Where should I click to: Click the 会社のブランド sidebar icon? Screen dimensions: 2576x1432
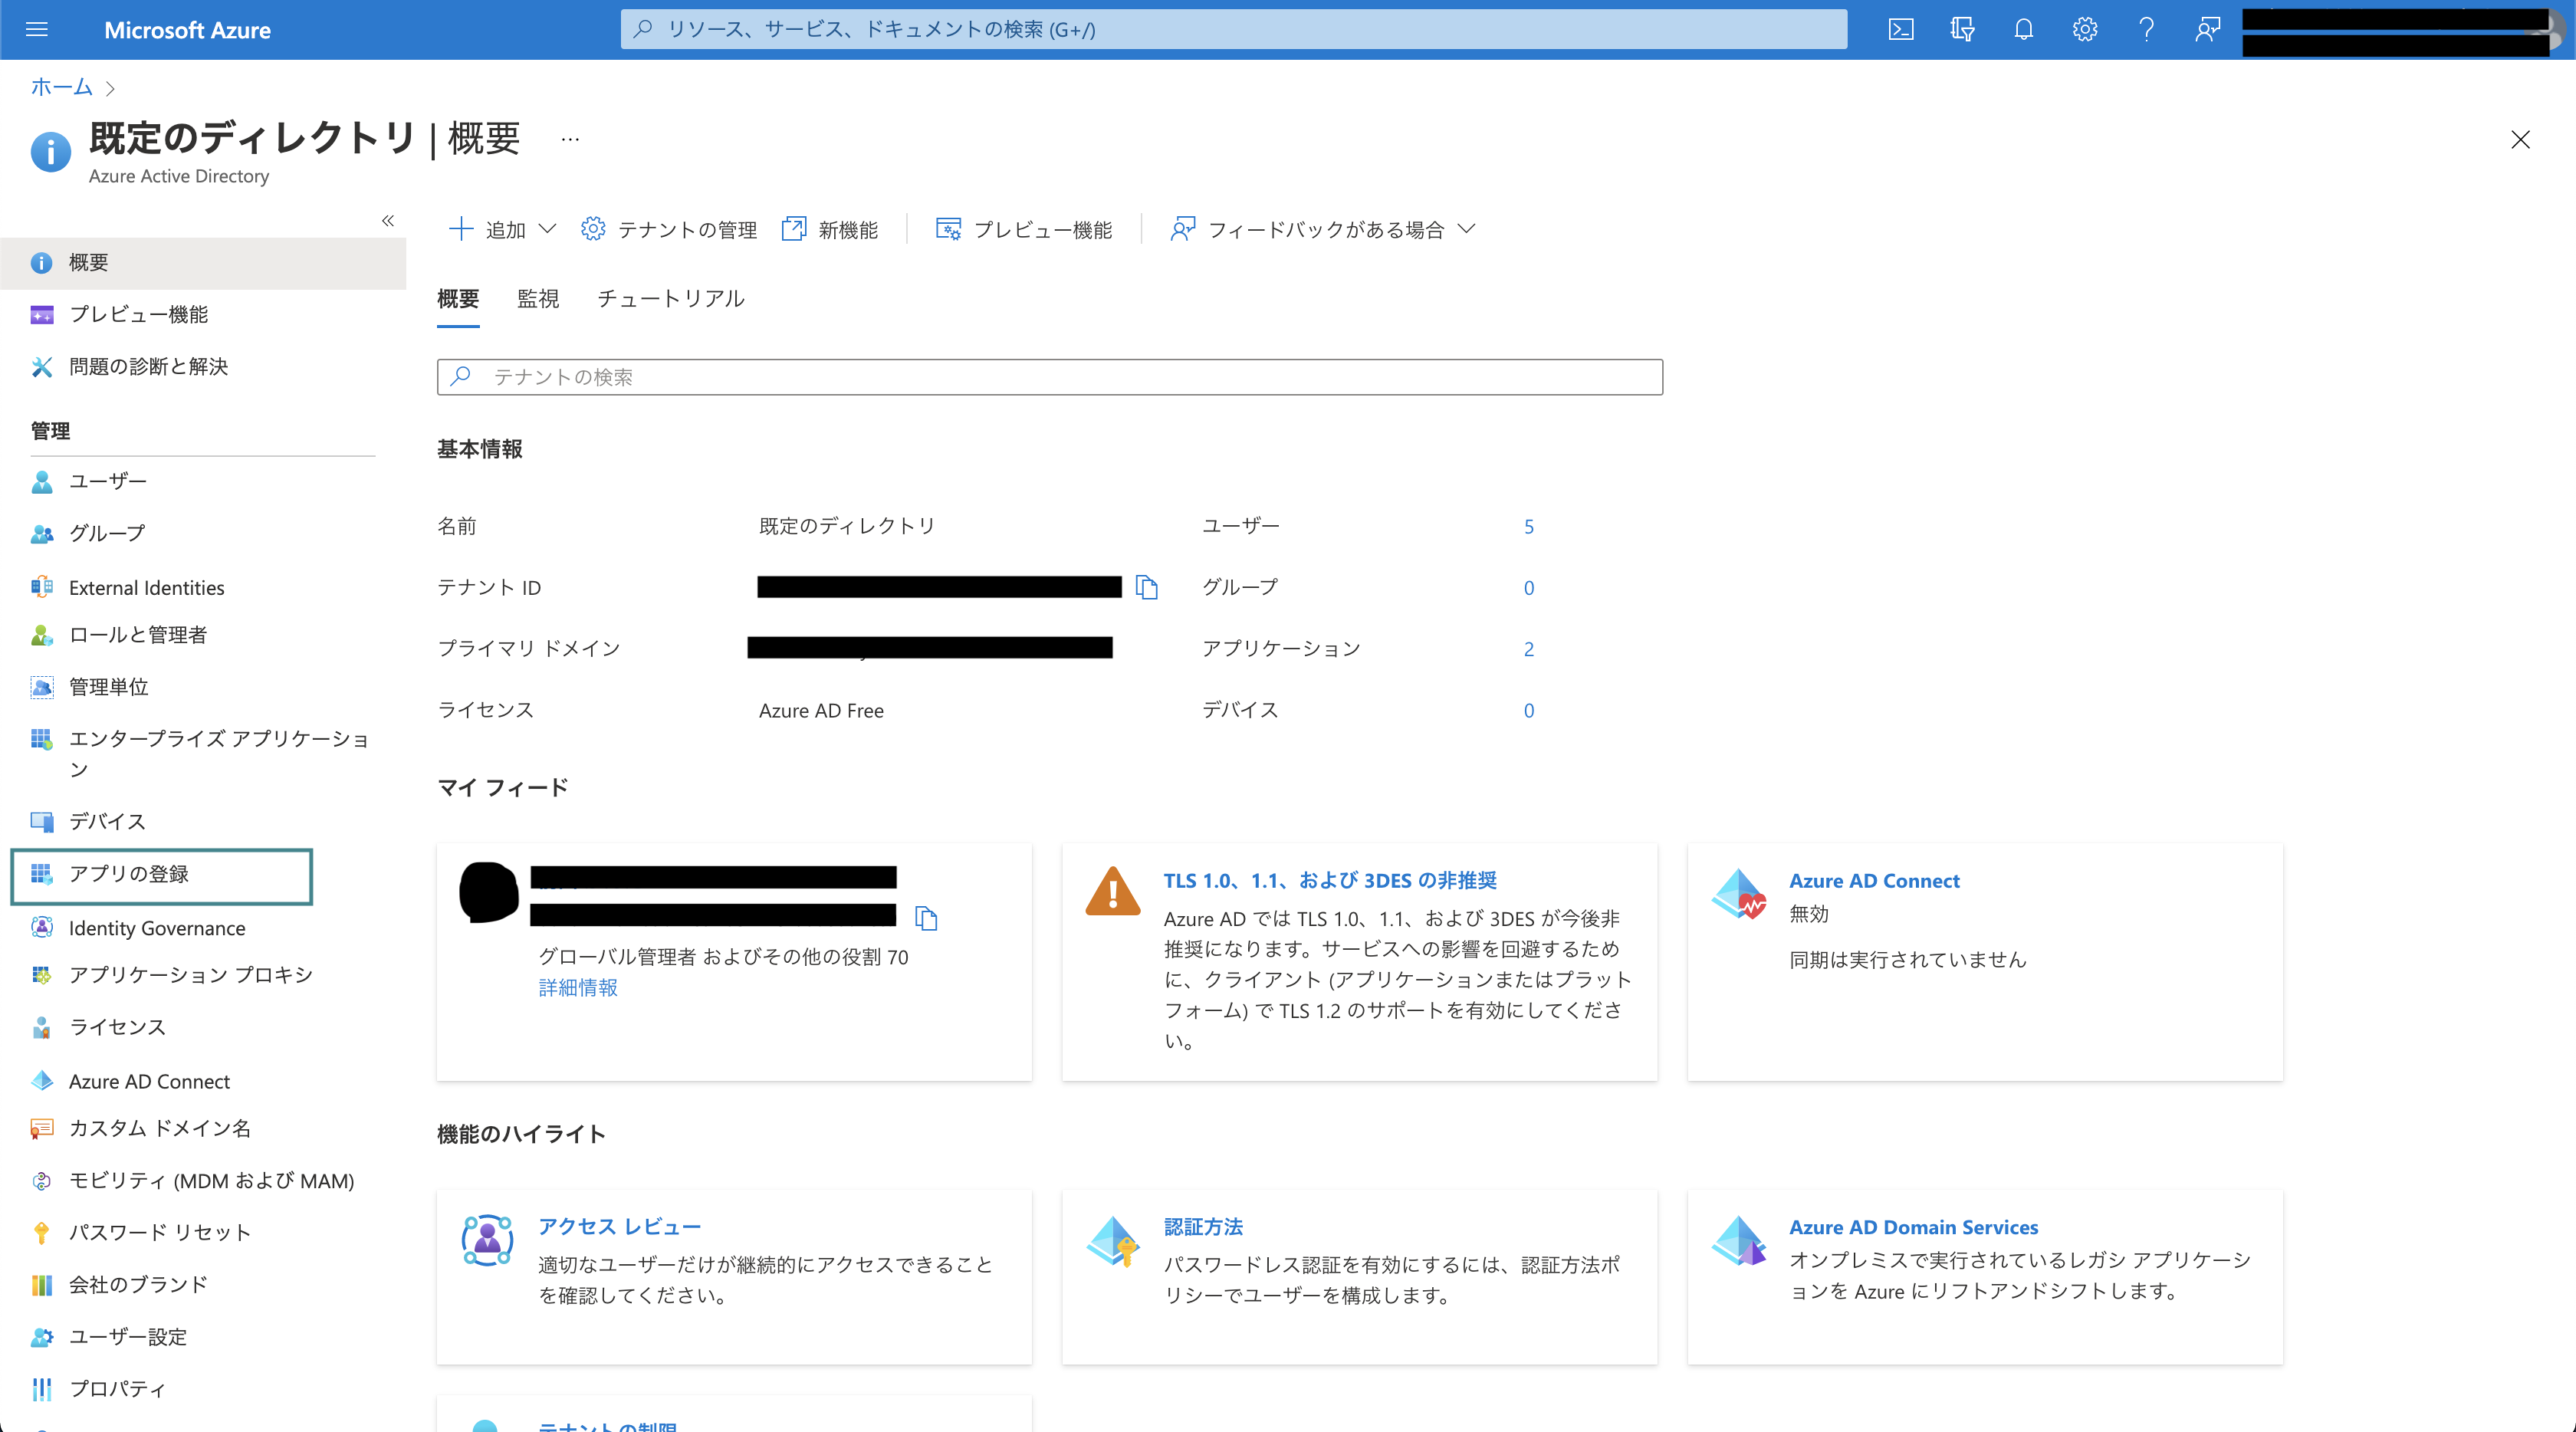point(41,1285)
